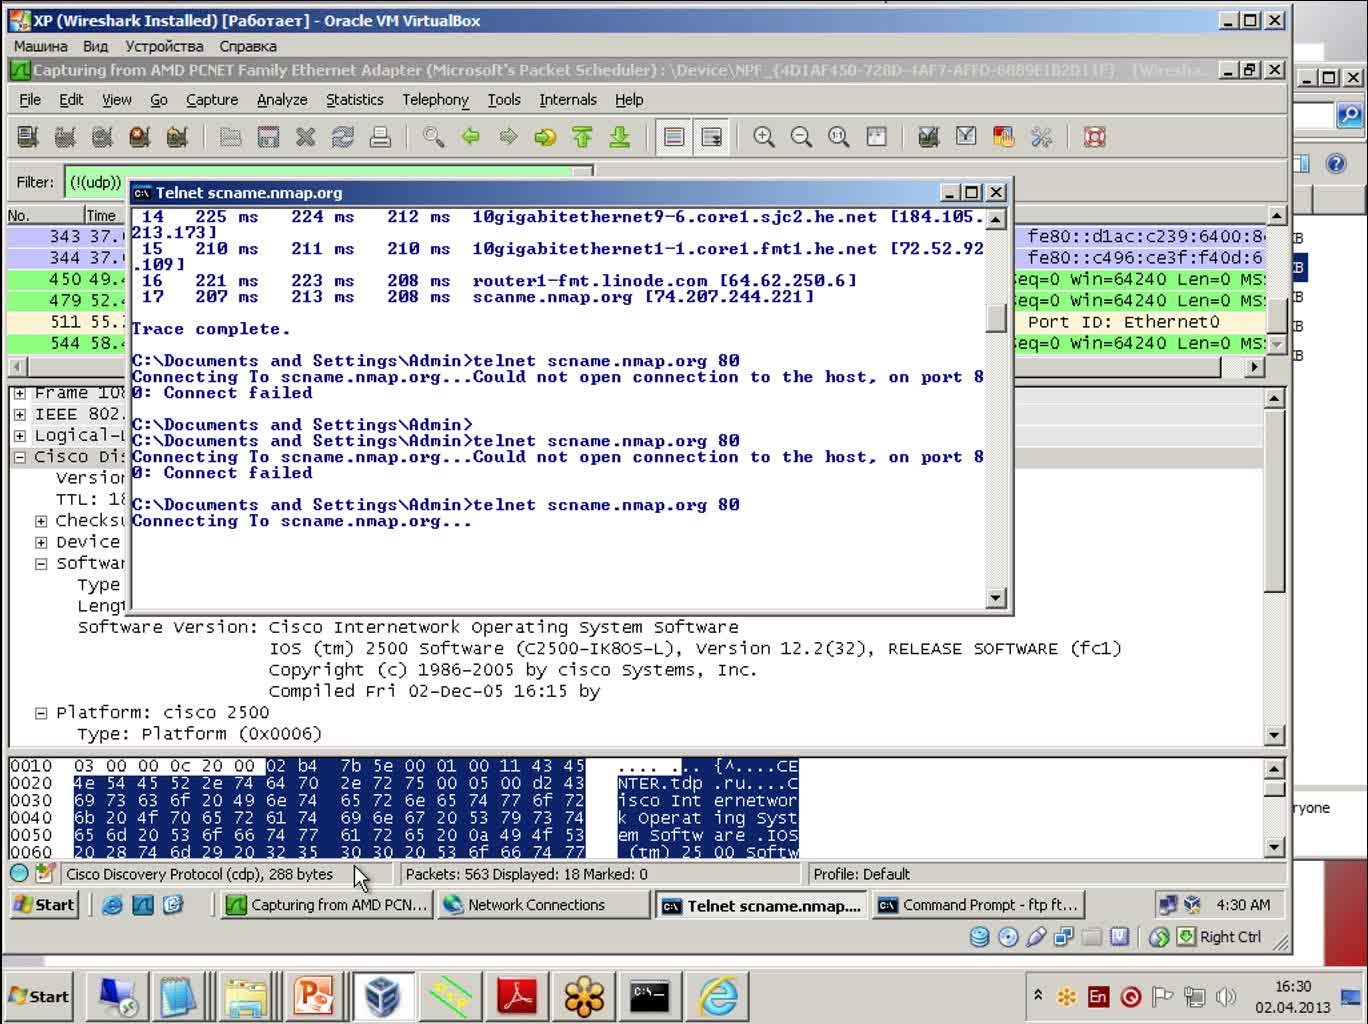Zoom out of the packet text

(x=801, y=137)
